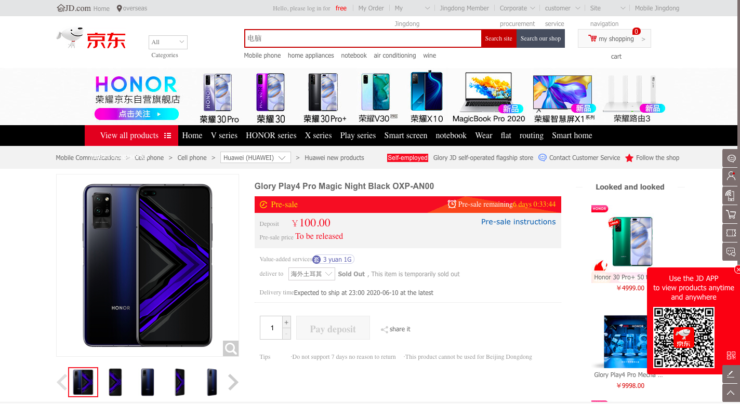Open the HONOR series menu item

click(271, 135)
